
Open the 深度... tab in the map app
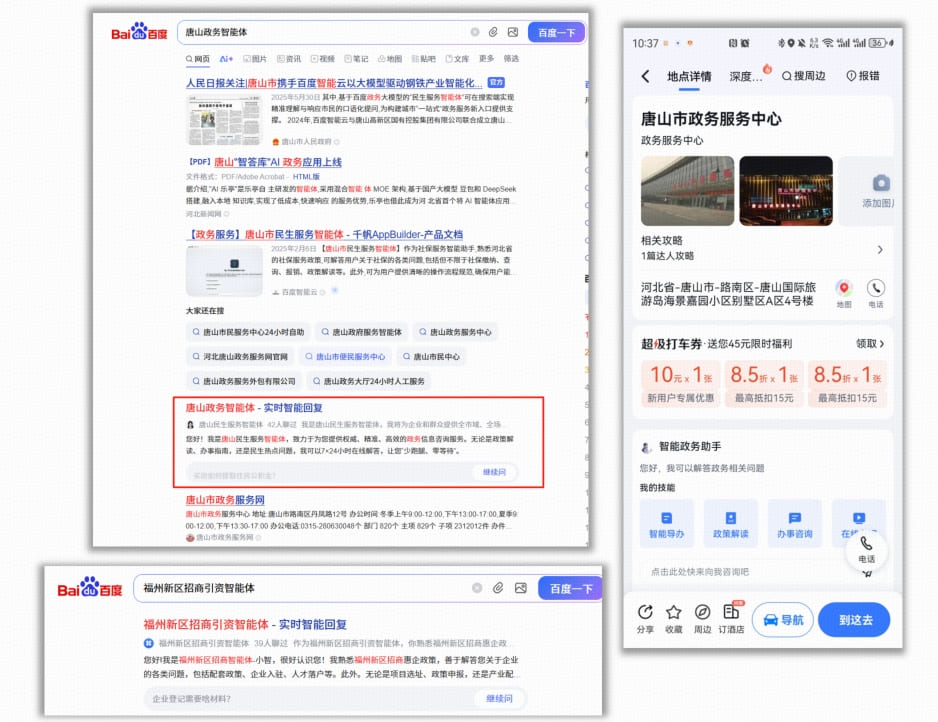(746, 77)
